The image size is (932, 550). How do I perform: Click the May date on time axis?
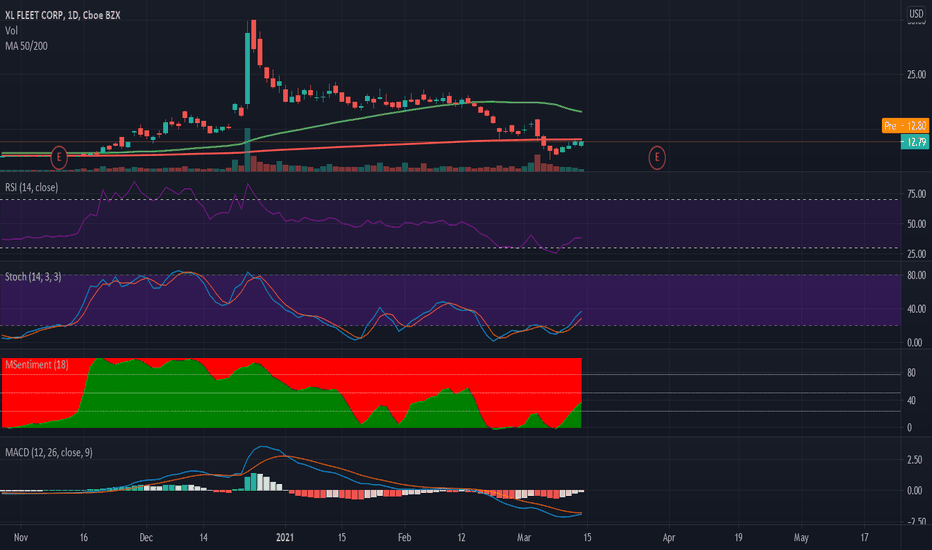tap(801, 538)
